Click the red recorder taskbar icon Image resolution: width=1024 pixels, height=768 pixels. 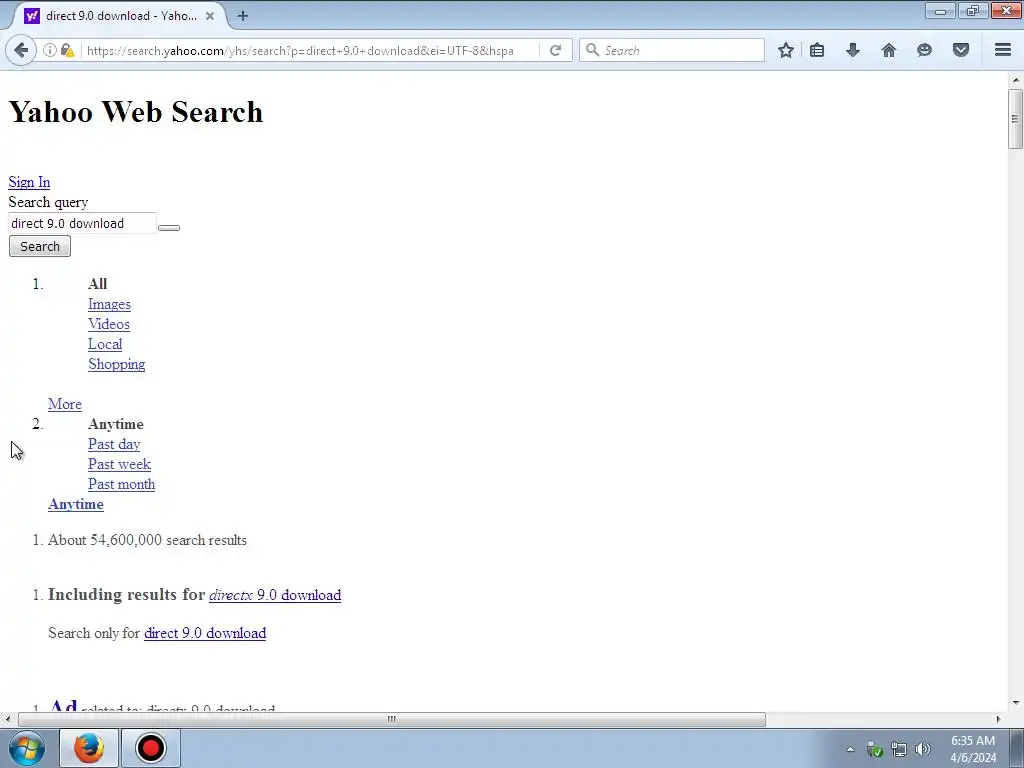[151, 748]
